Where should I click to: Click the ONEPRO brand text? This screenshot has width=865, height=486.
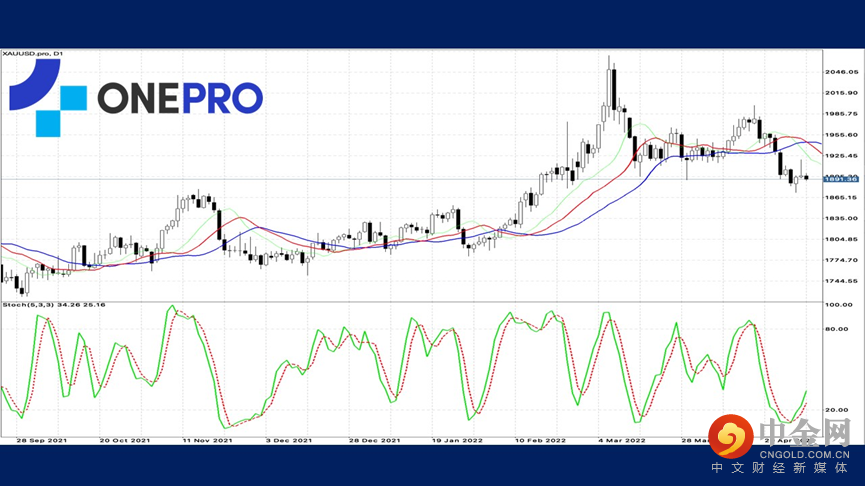180,98
